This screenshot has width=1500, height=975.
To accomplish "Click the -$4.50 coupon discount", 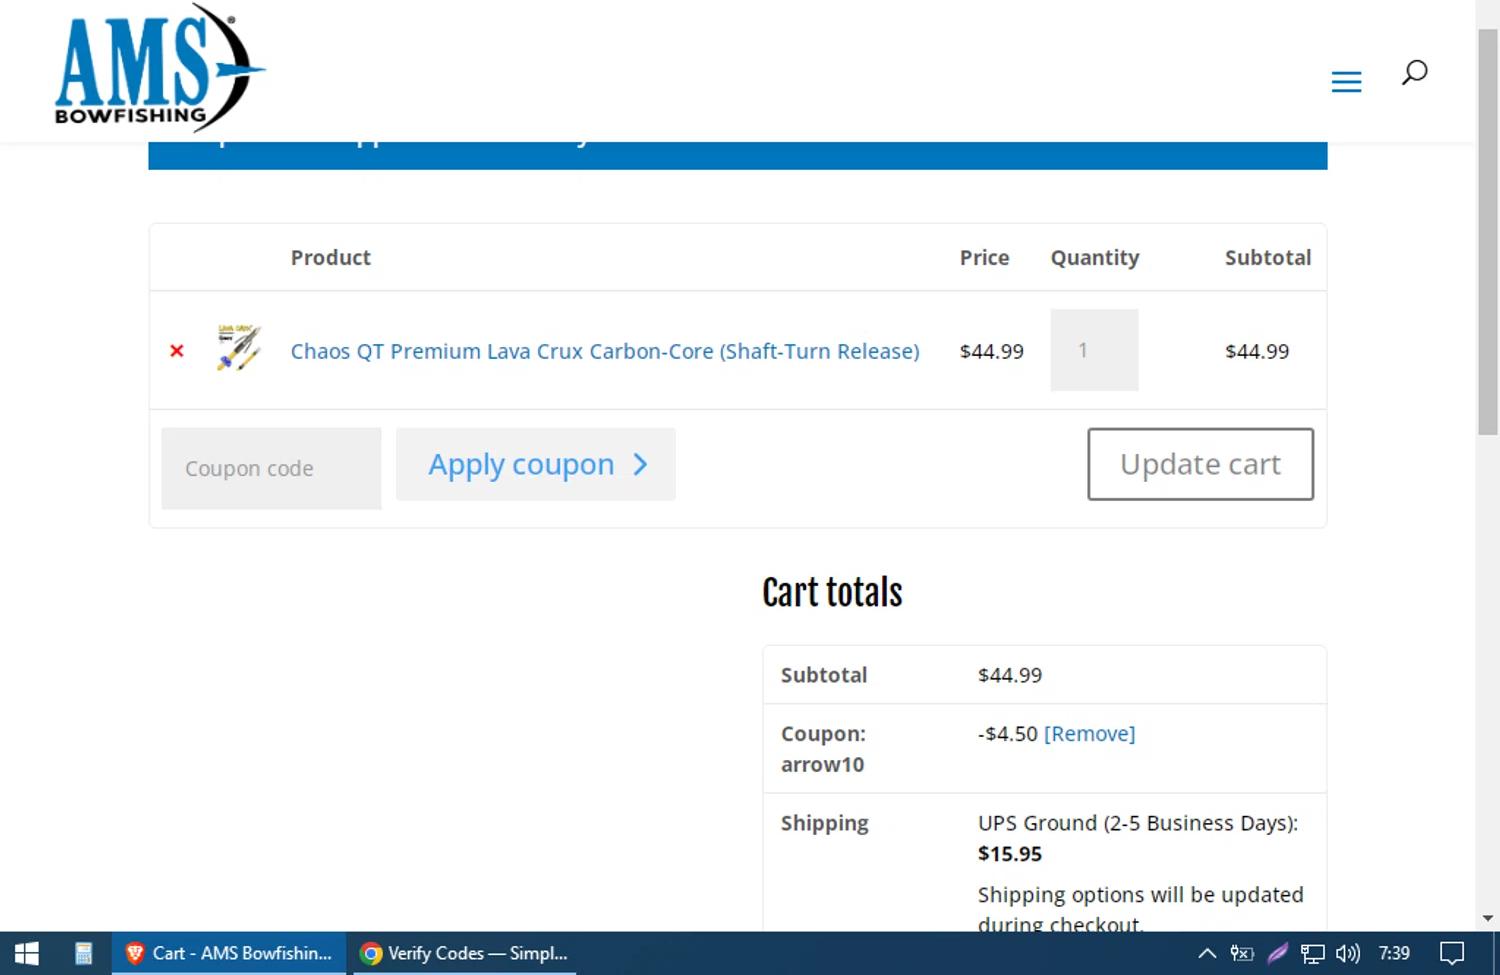I will [x=1007, y=734].
